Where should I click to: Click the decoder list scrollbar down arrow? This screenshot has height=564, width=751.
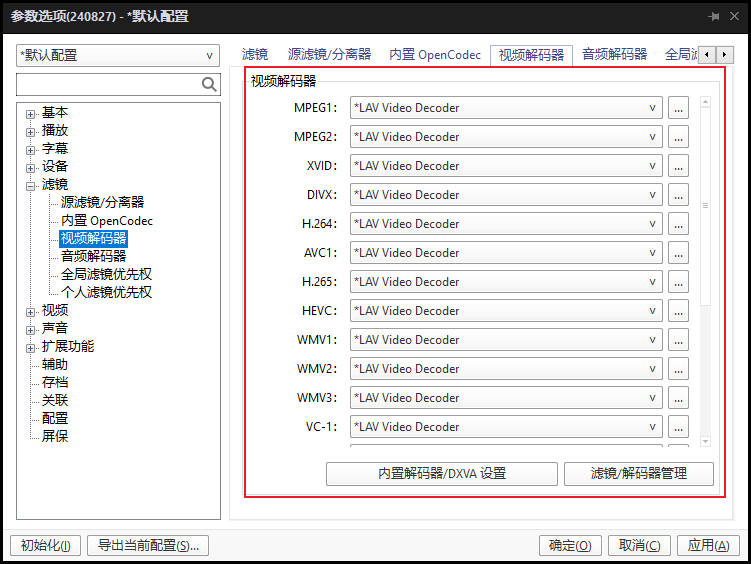(x=705, y=441)
